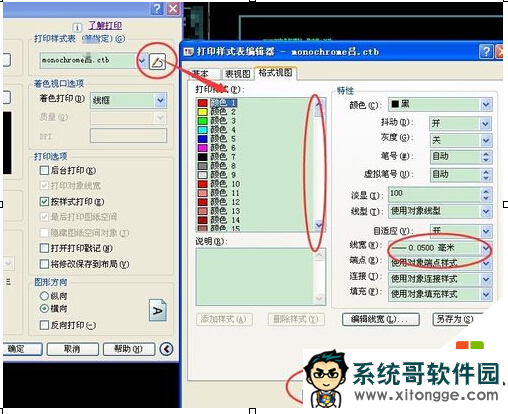This screenshot has width=508, height=414.
Task: Select the 横向 radio button
Action: click(x=44, y=308)
